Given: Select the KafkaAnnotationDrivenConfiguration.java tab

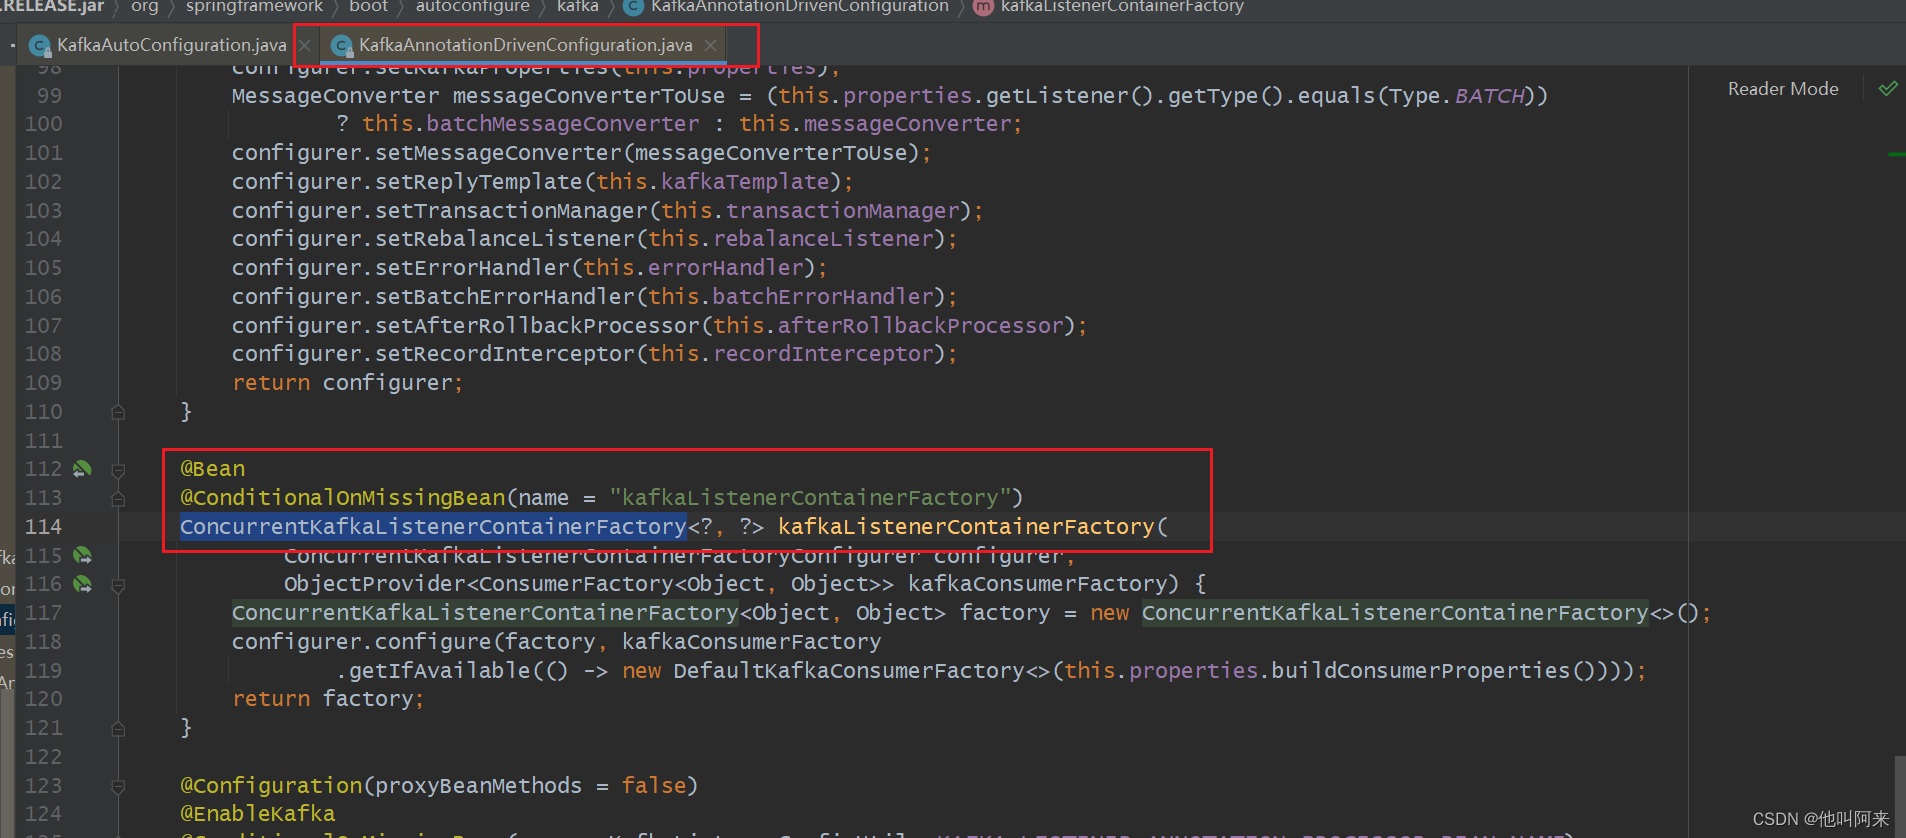Looking at the screenshot, I should point(525,45).
